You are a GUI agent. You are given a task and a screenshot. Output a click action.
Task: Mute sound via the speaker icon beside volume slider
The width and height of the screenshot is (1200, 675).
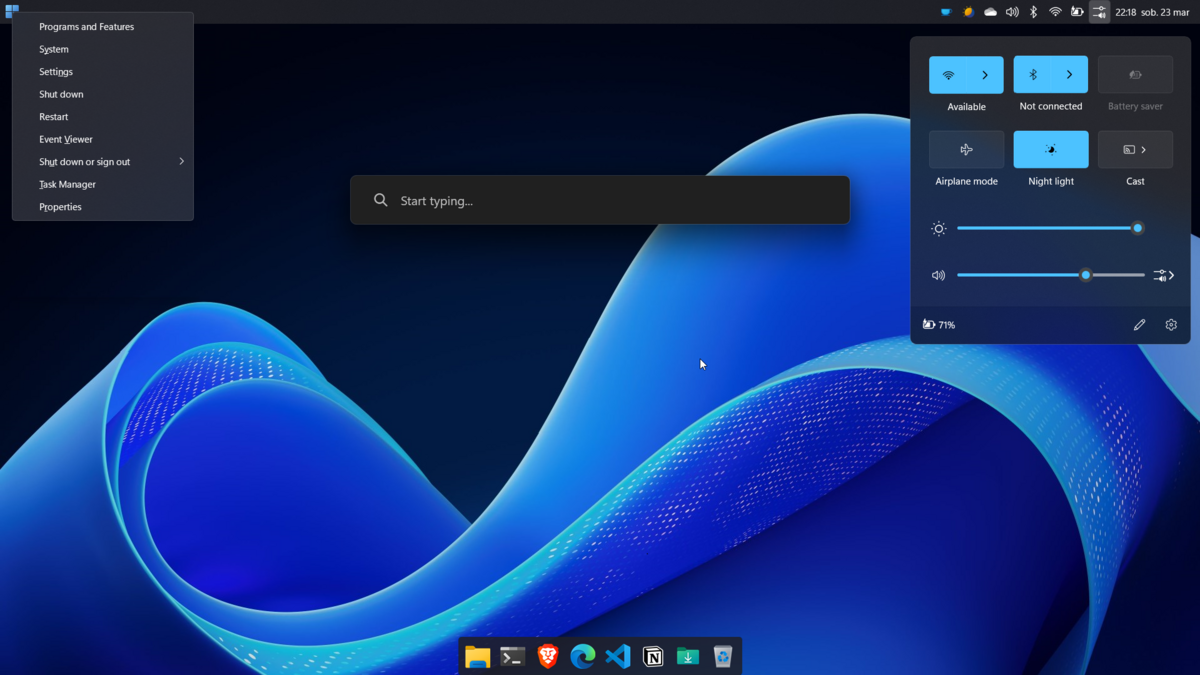[938, 275]
